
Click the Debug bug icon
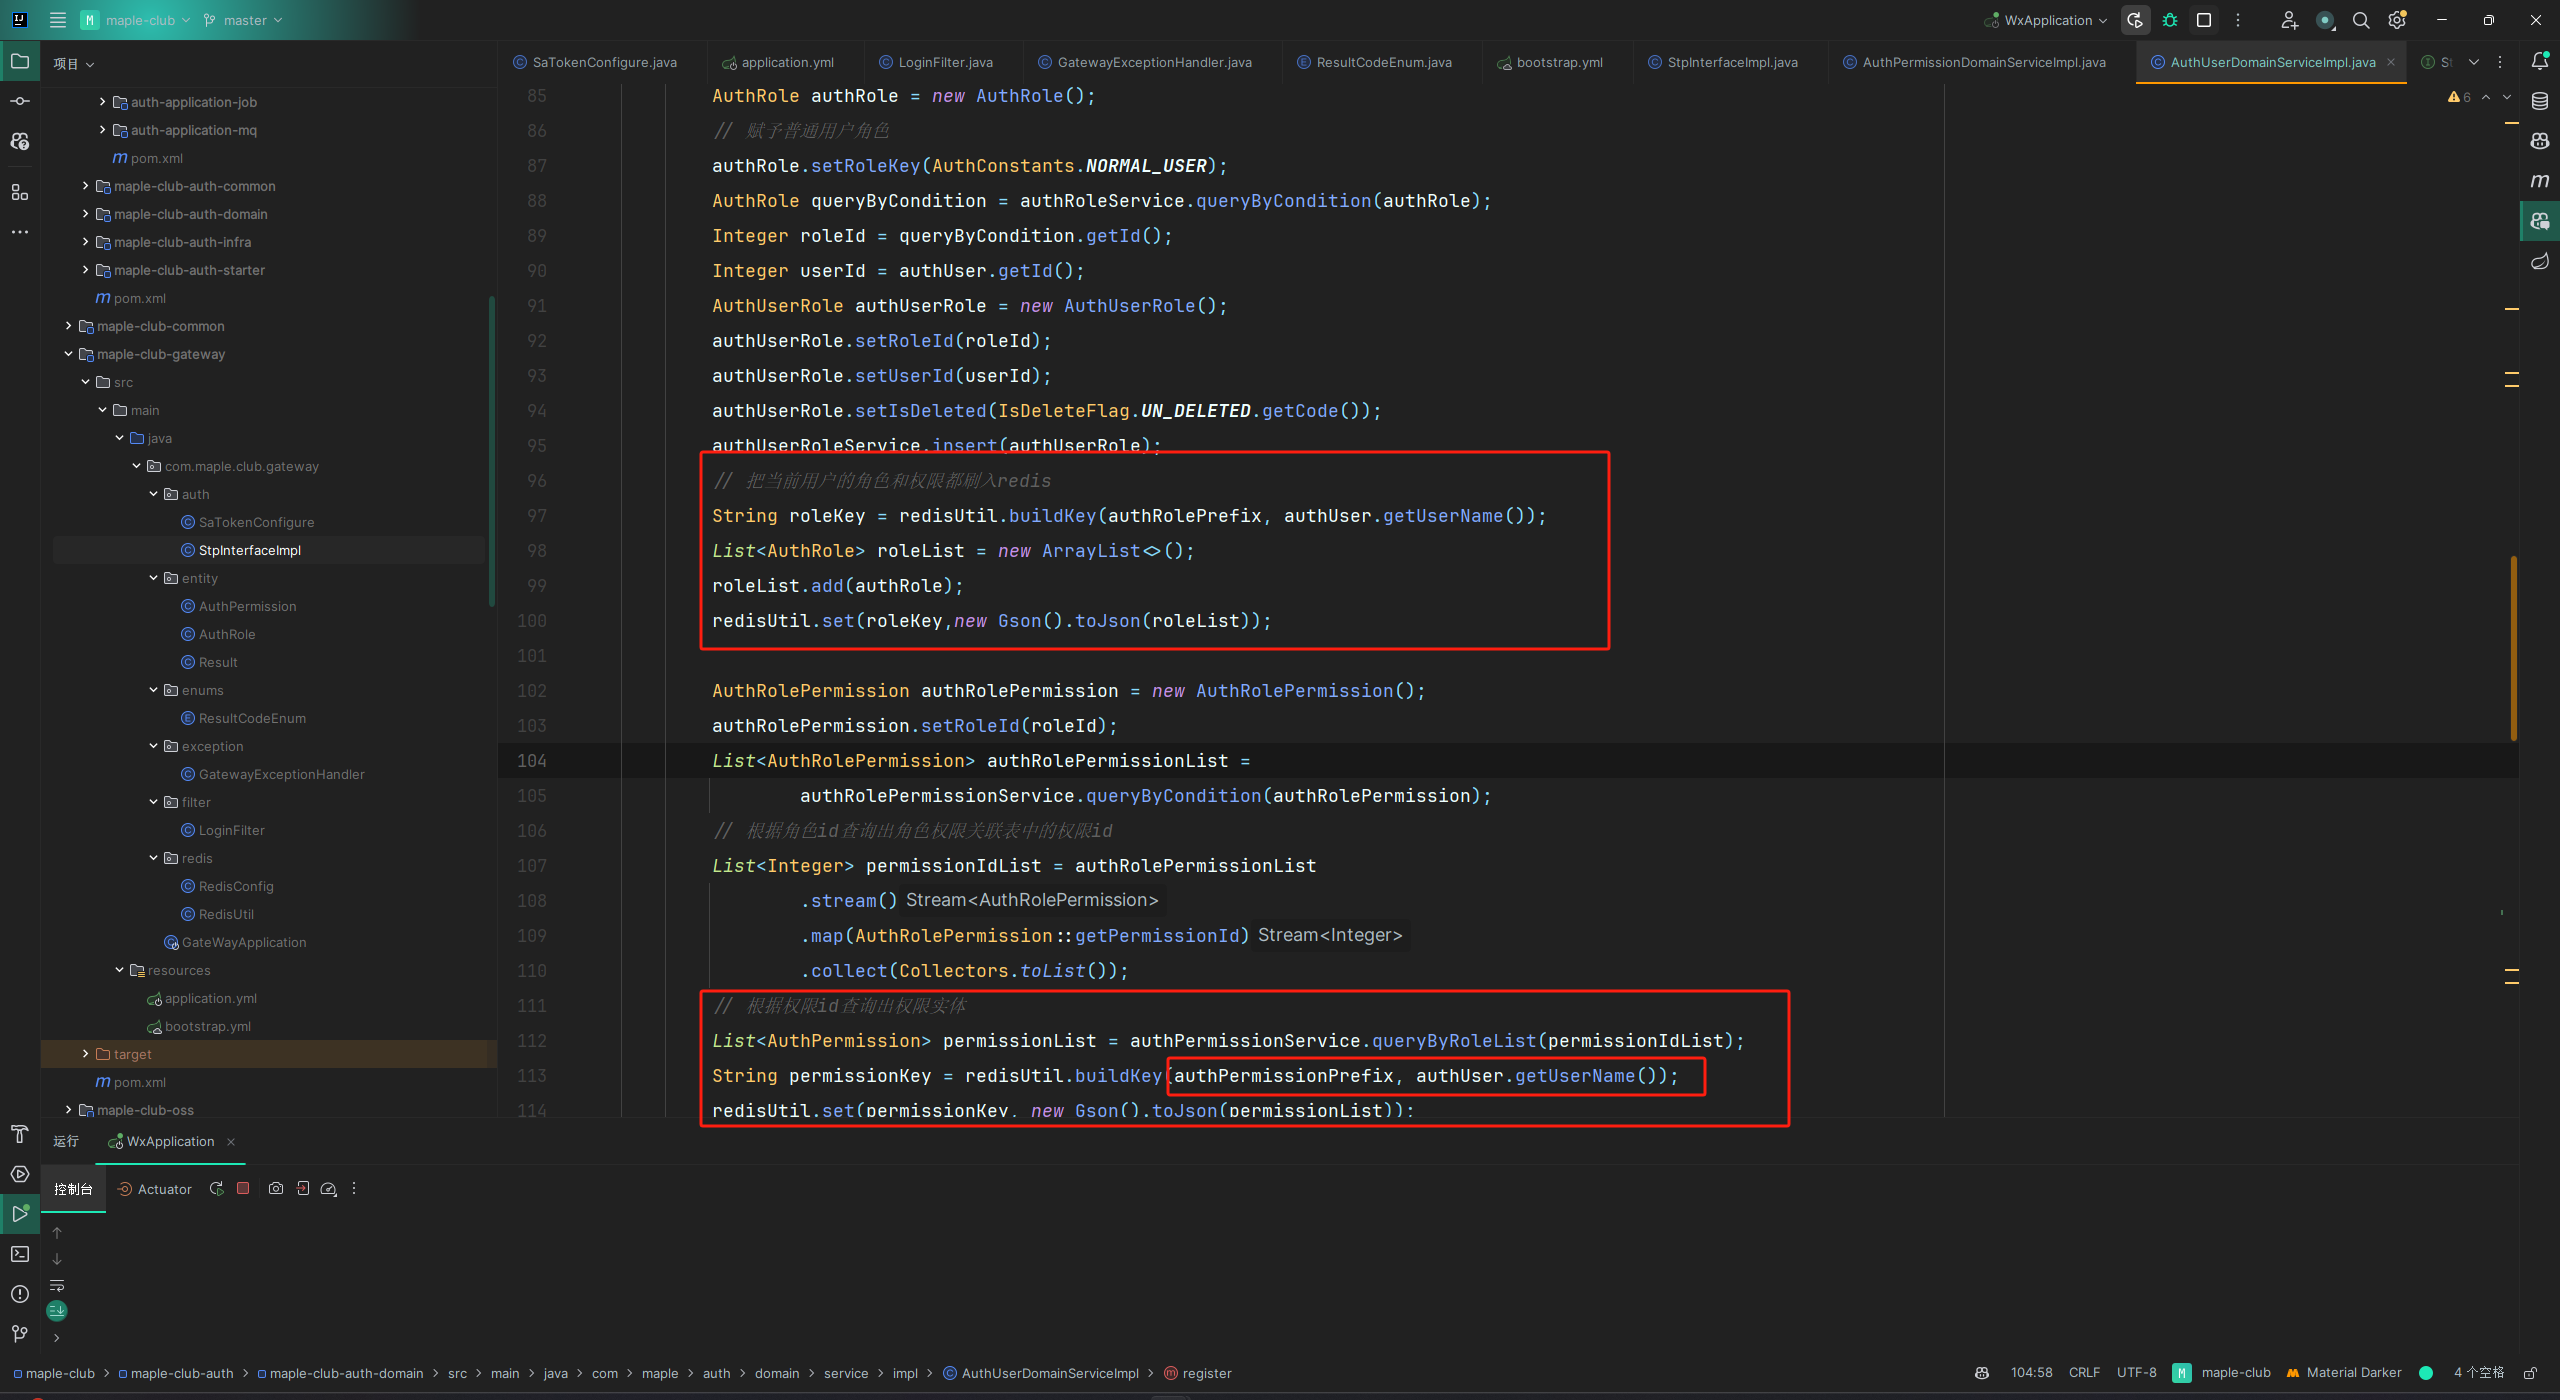point(2170,20)
